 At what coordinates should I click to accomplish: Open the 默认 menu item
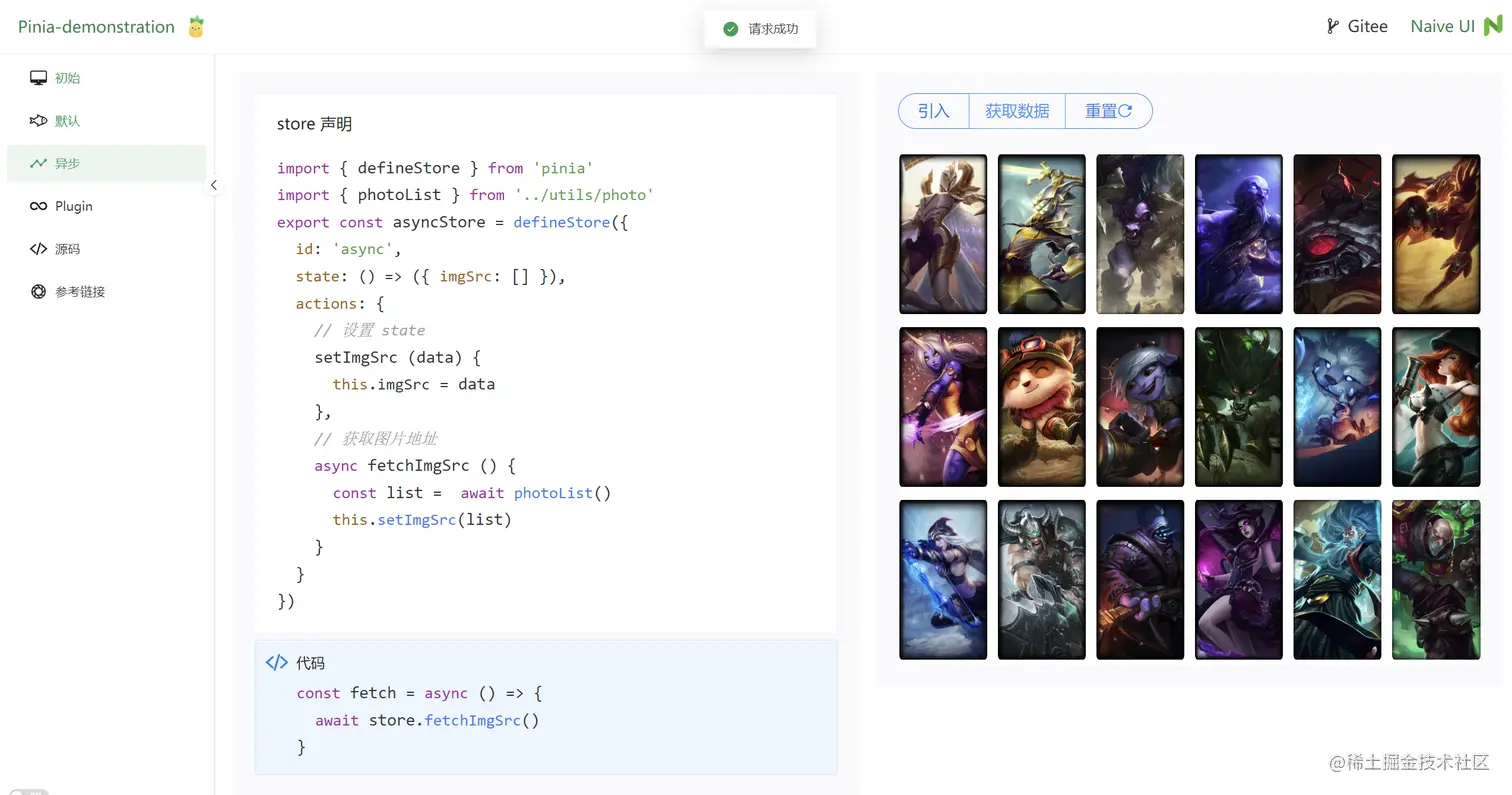click(x=106, y=121)
